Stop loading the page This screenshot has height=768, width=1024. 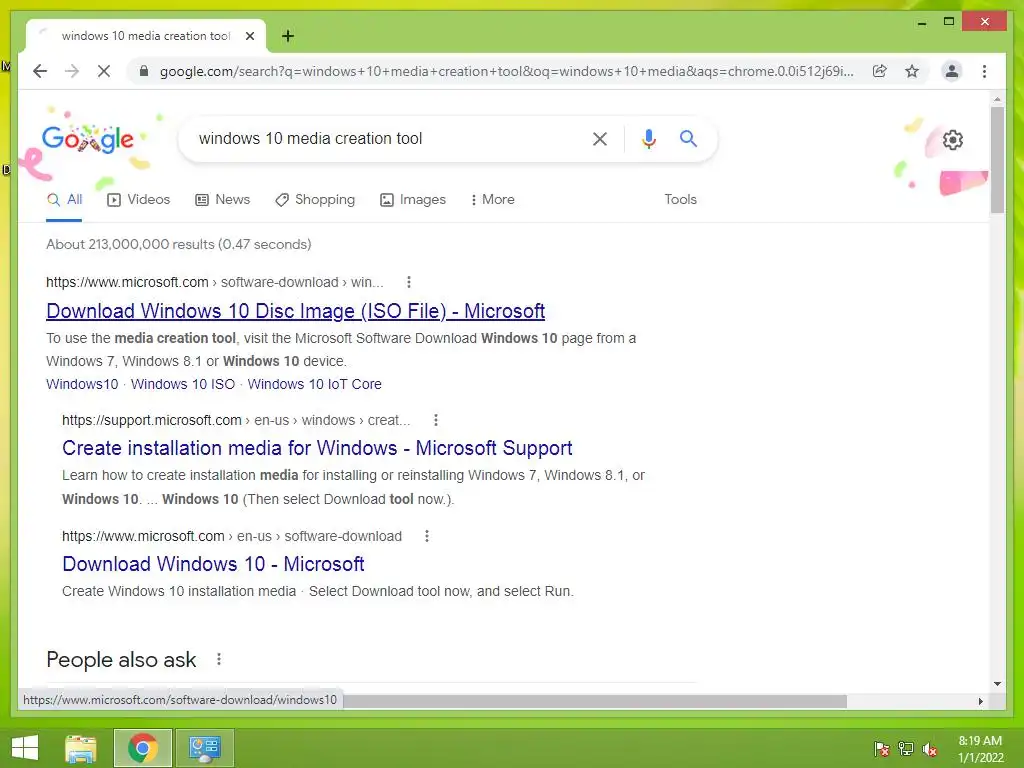pyautogui.click(x=104, y=71)
